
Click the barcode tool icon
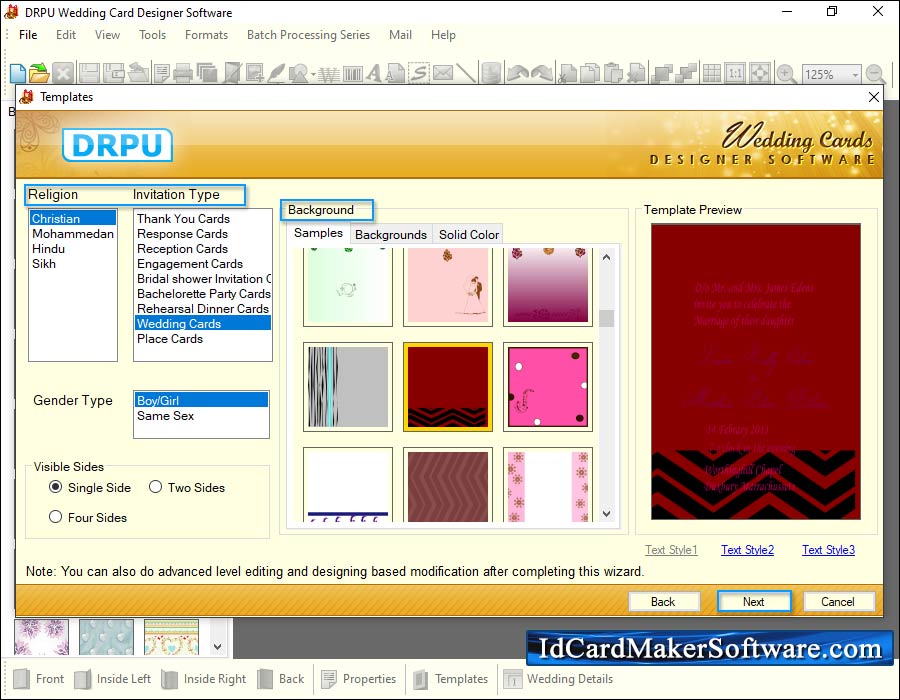[x=352, y=73]
